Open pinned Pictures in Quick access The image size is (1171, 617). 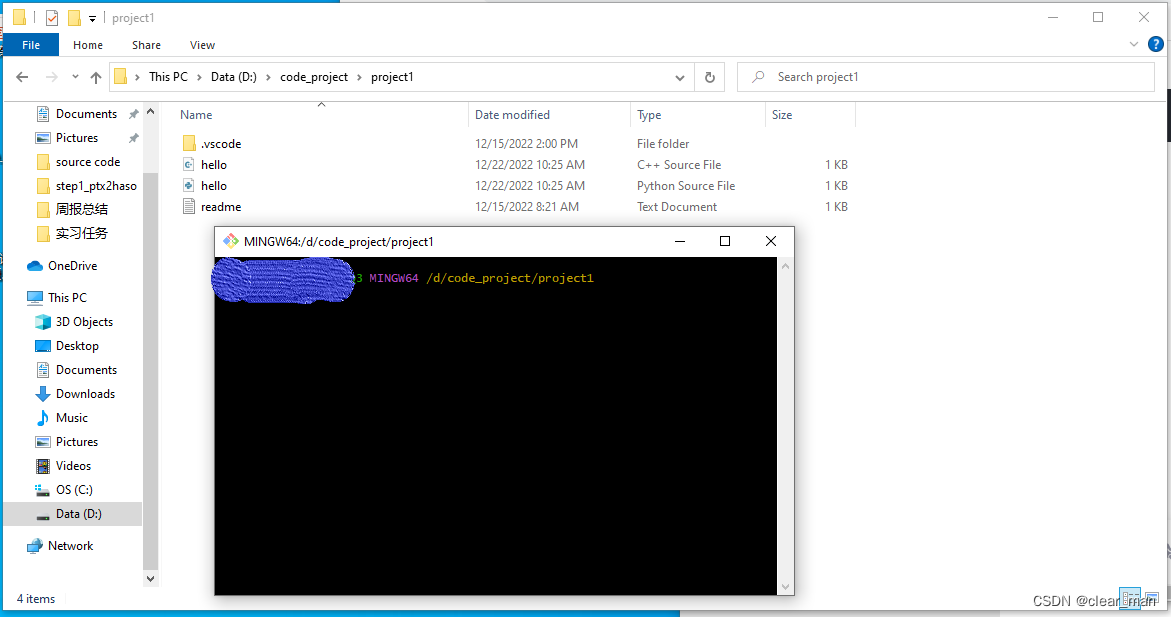pyautogui.click(x=76, y=137)
